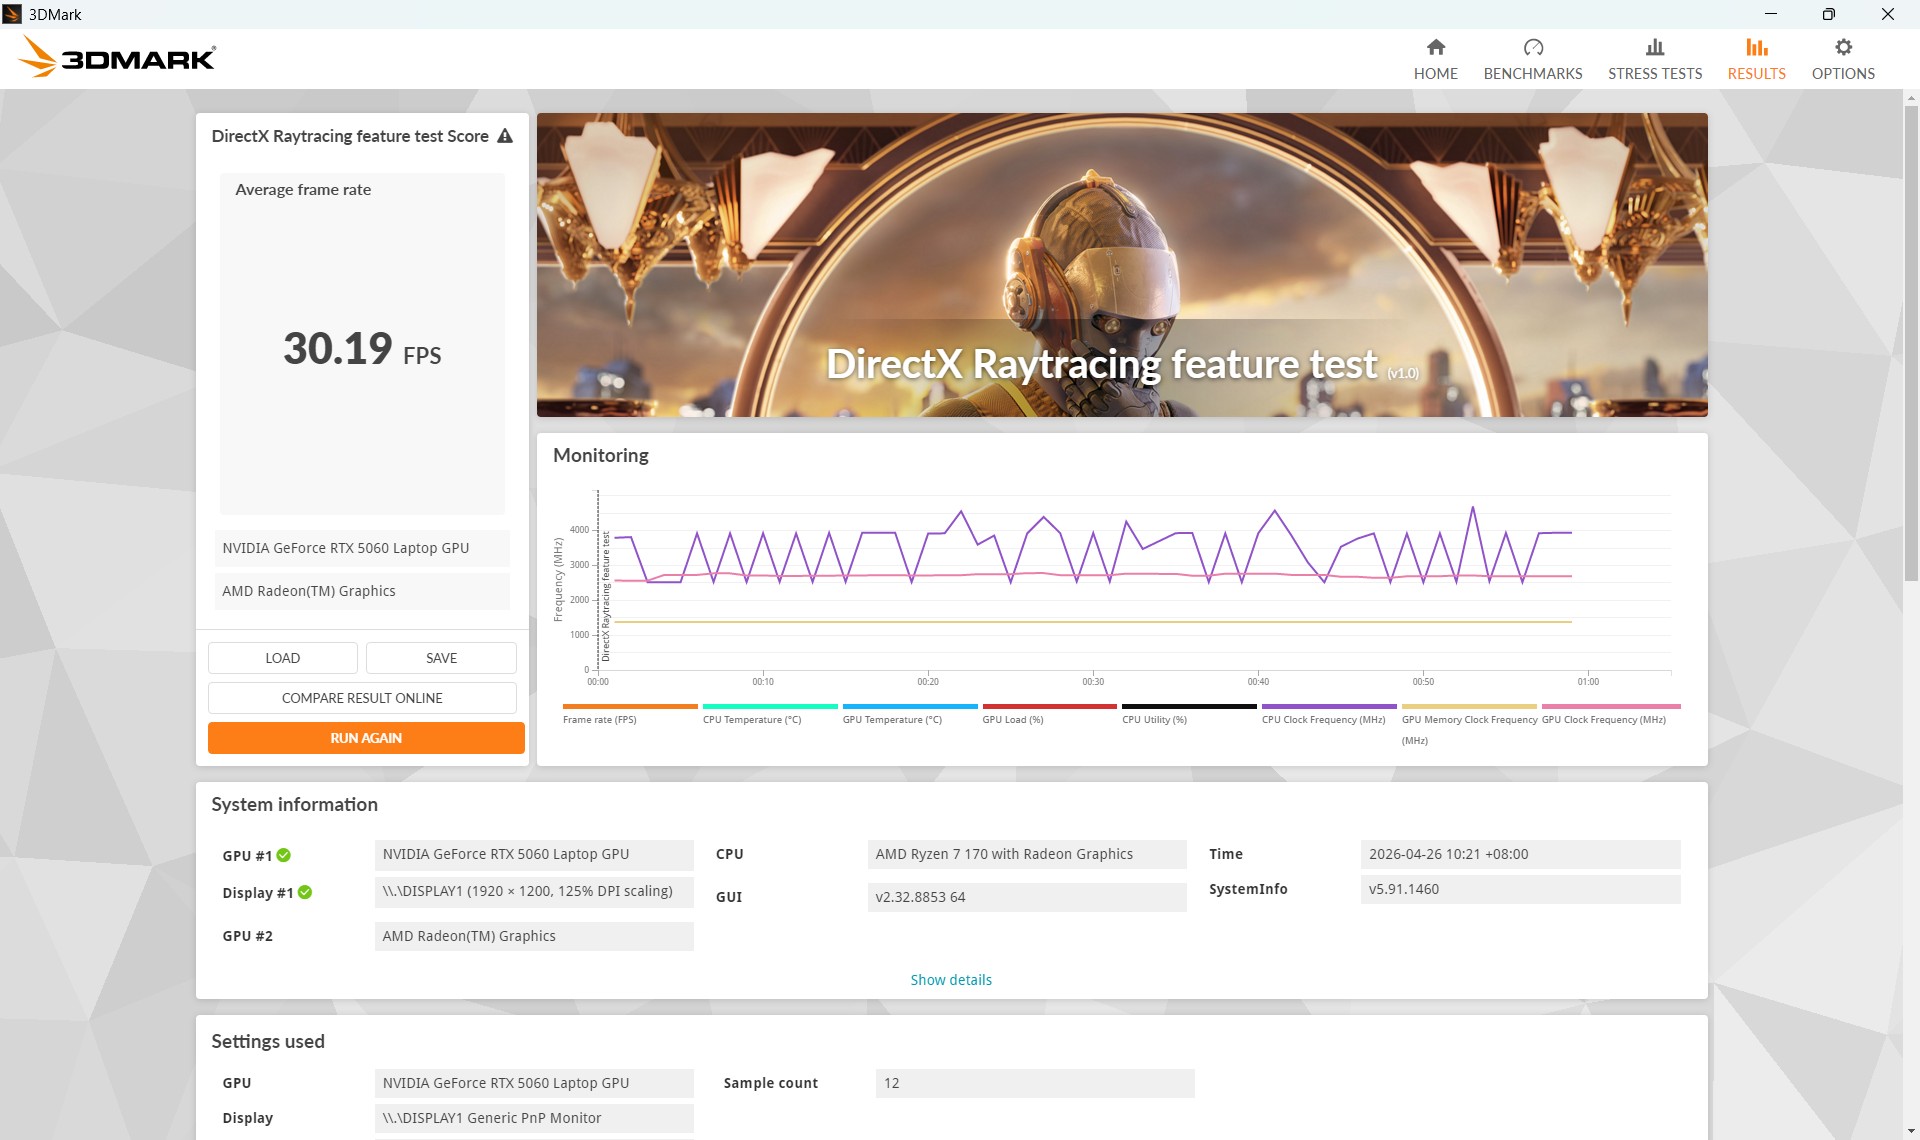The image size is (1920, 1140).
Task: Click the GPU Memory Clock Frequency color bar
Action: coord(1469,706)
